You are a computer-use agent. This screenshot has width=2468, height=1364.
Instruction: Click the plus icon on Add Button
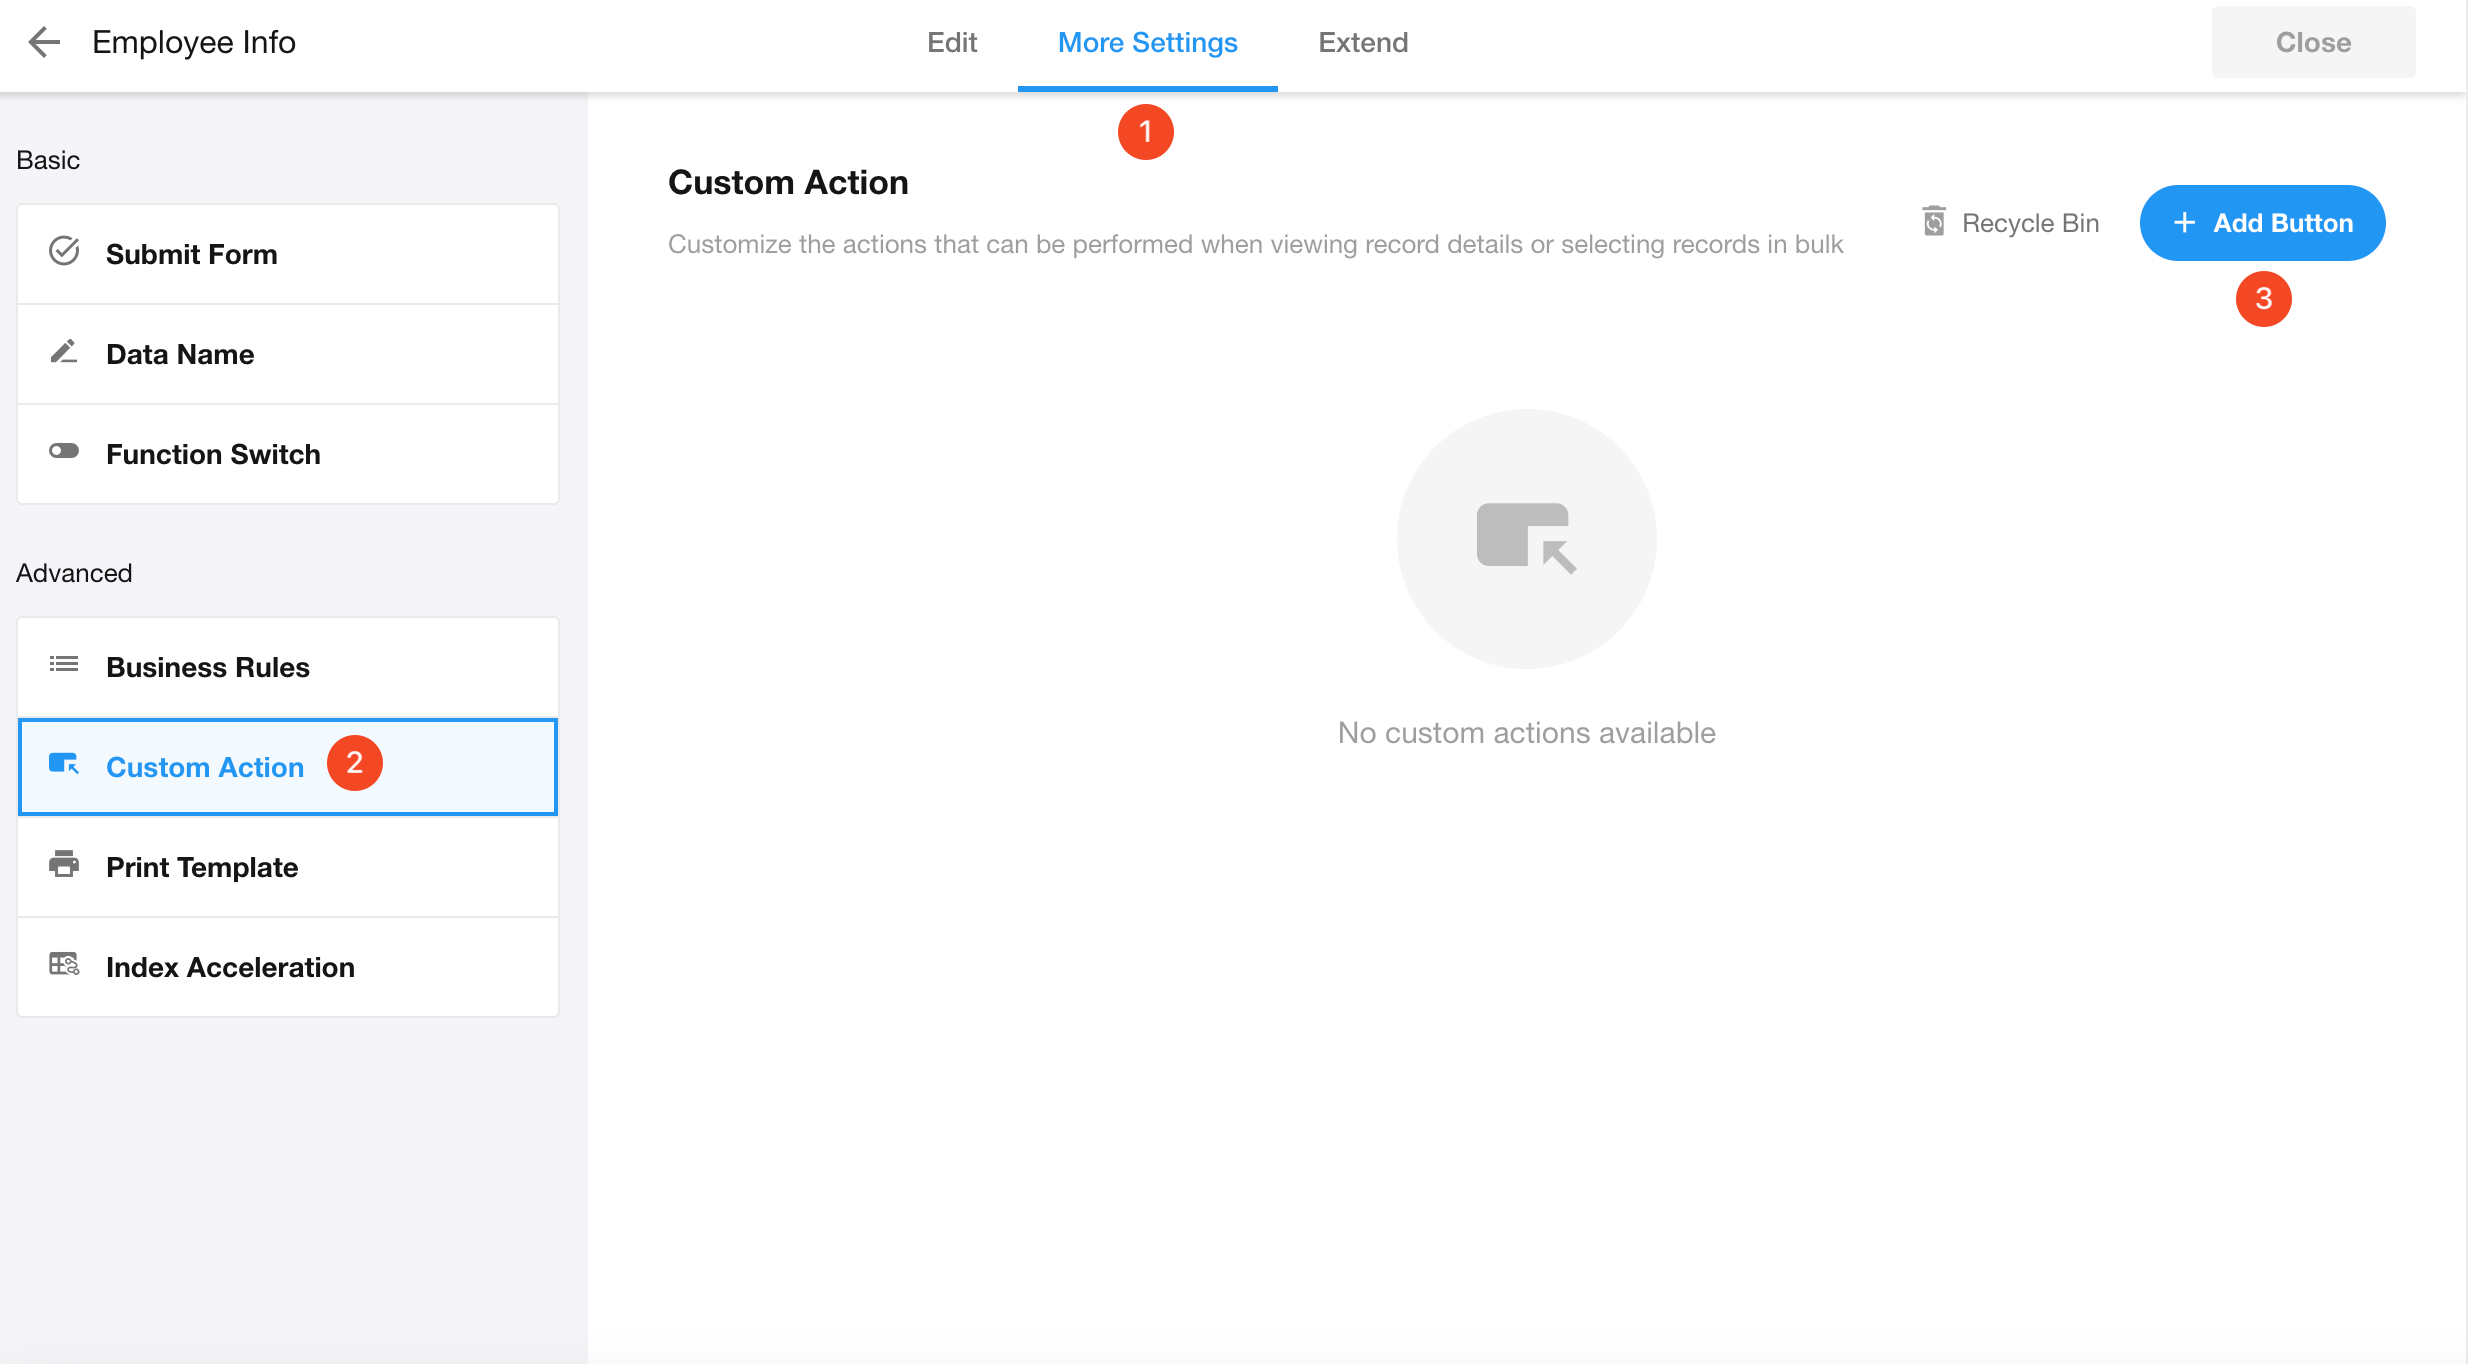2185,223
